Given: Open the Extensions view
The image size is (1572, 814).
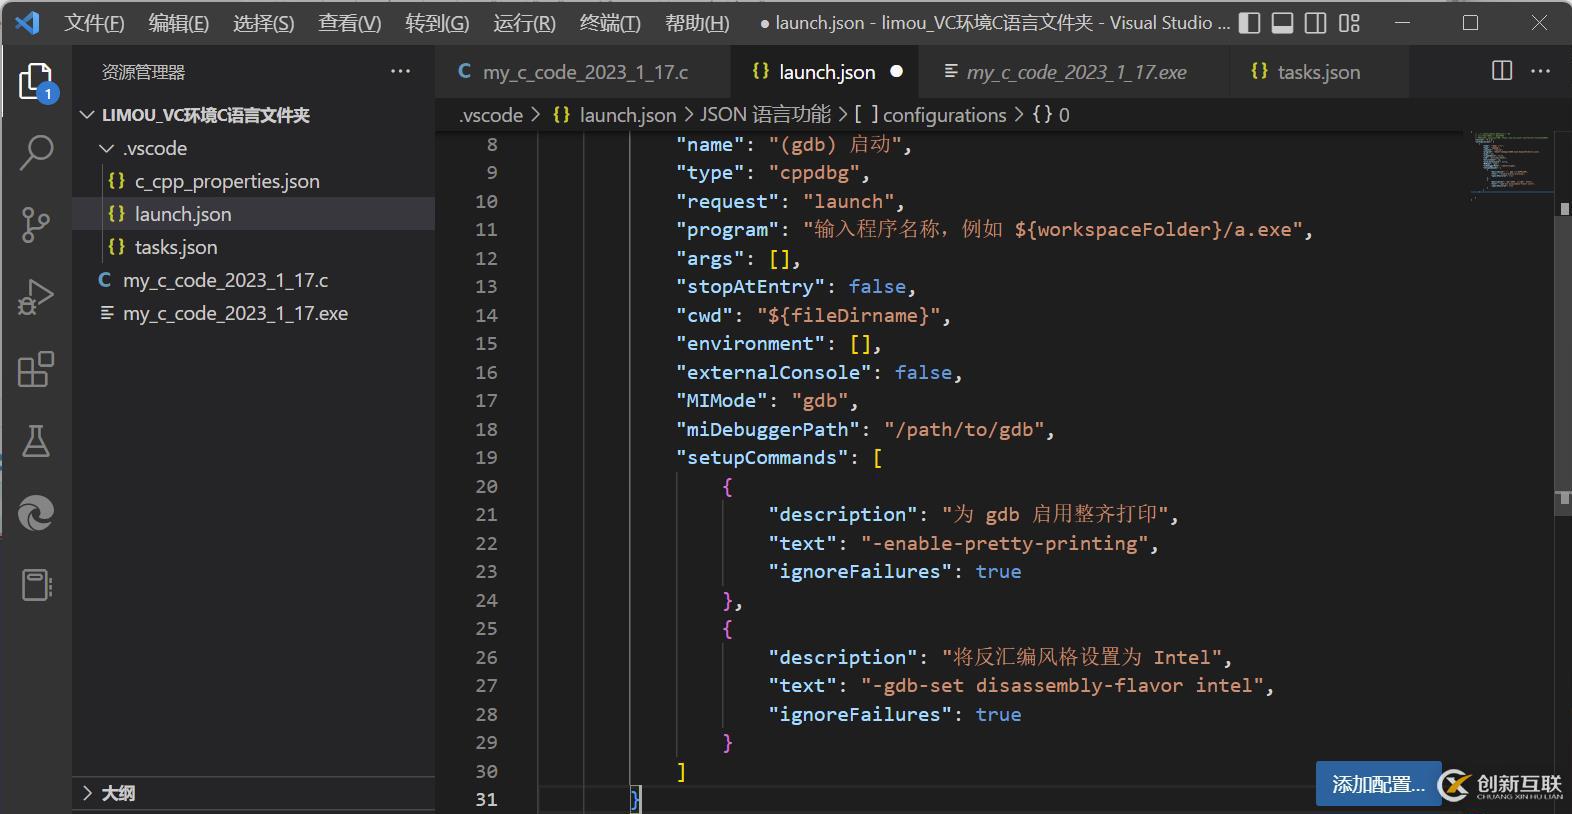Looking at the screenshot, I should tap(36, 369).
